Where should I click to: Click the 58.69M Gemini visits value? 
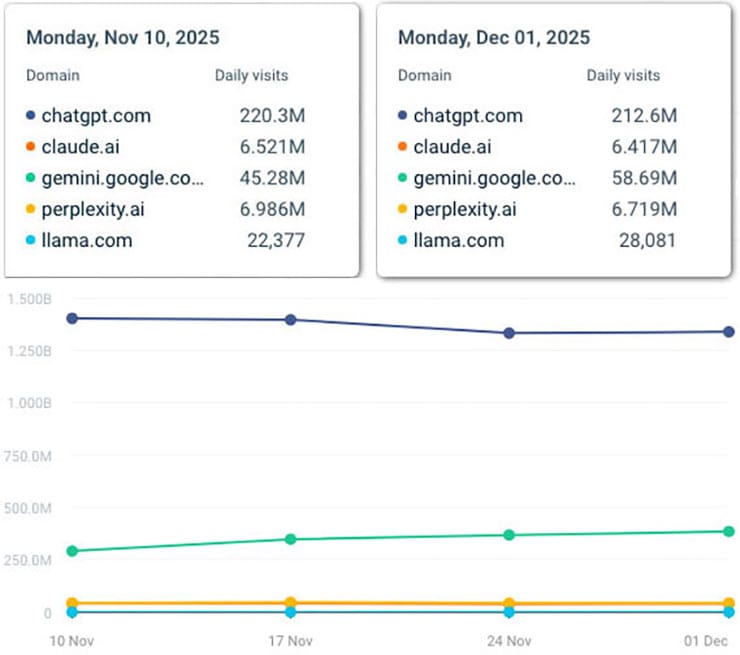644,179
